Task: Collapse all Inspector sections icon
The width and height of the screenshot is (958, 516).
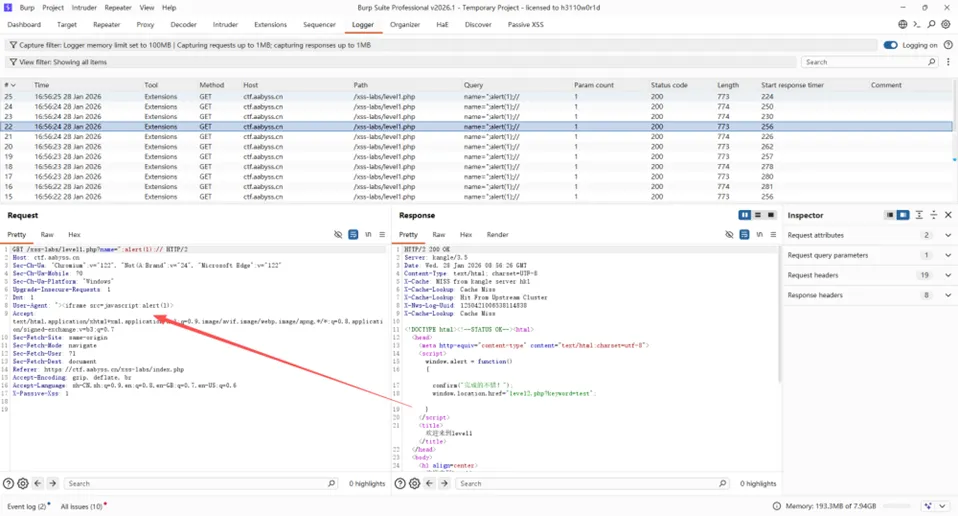Action: [934, 215]
